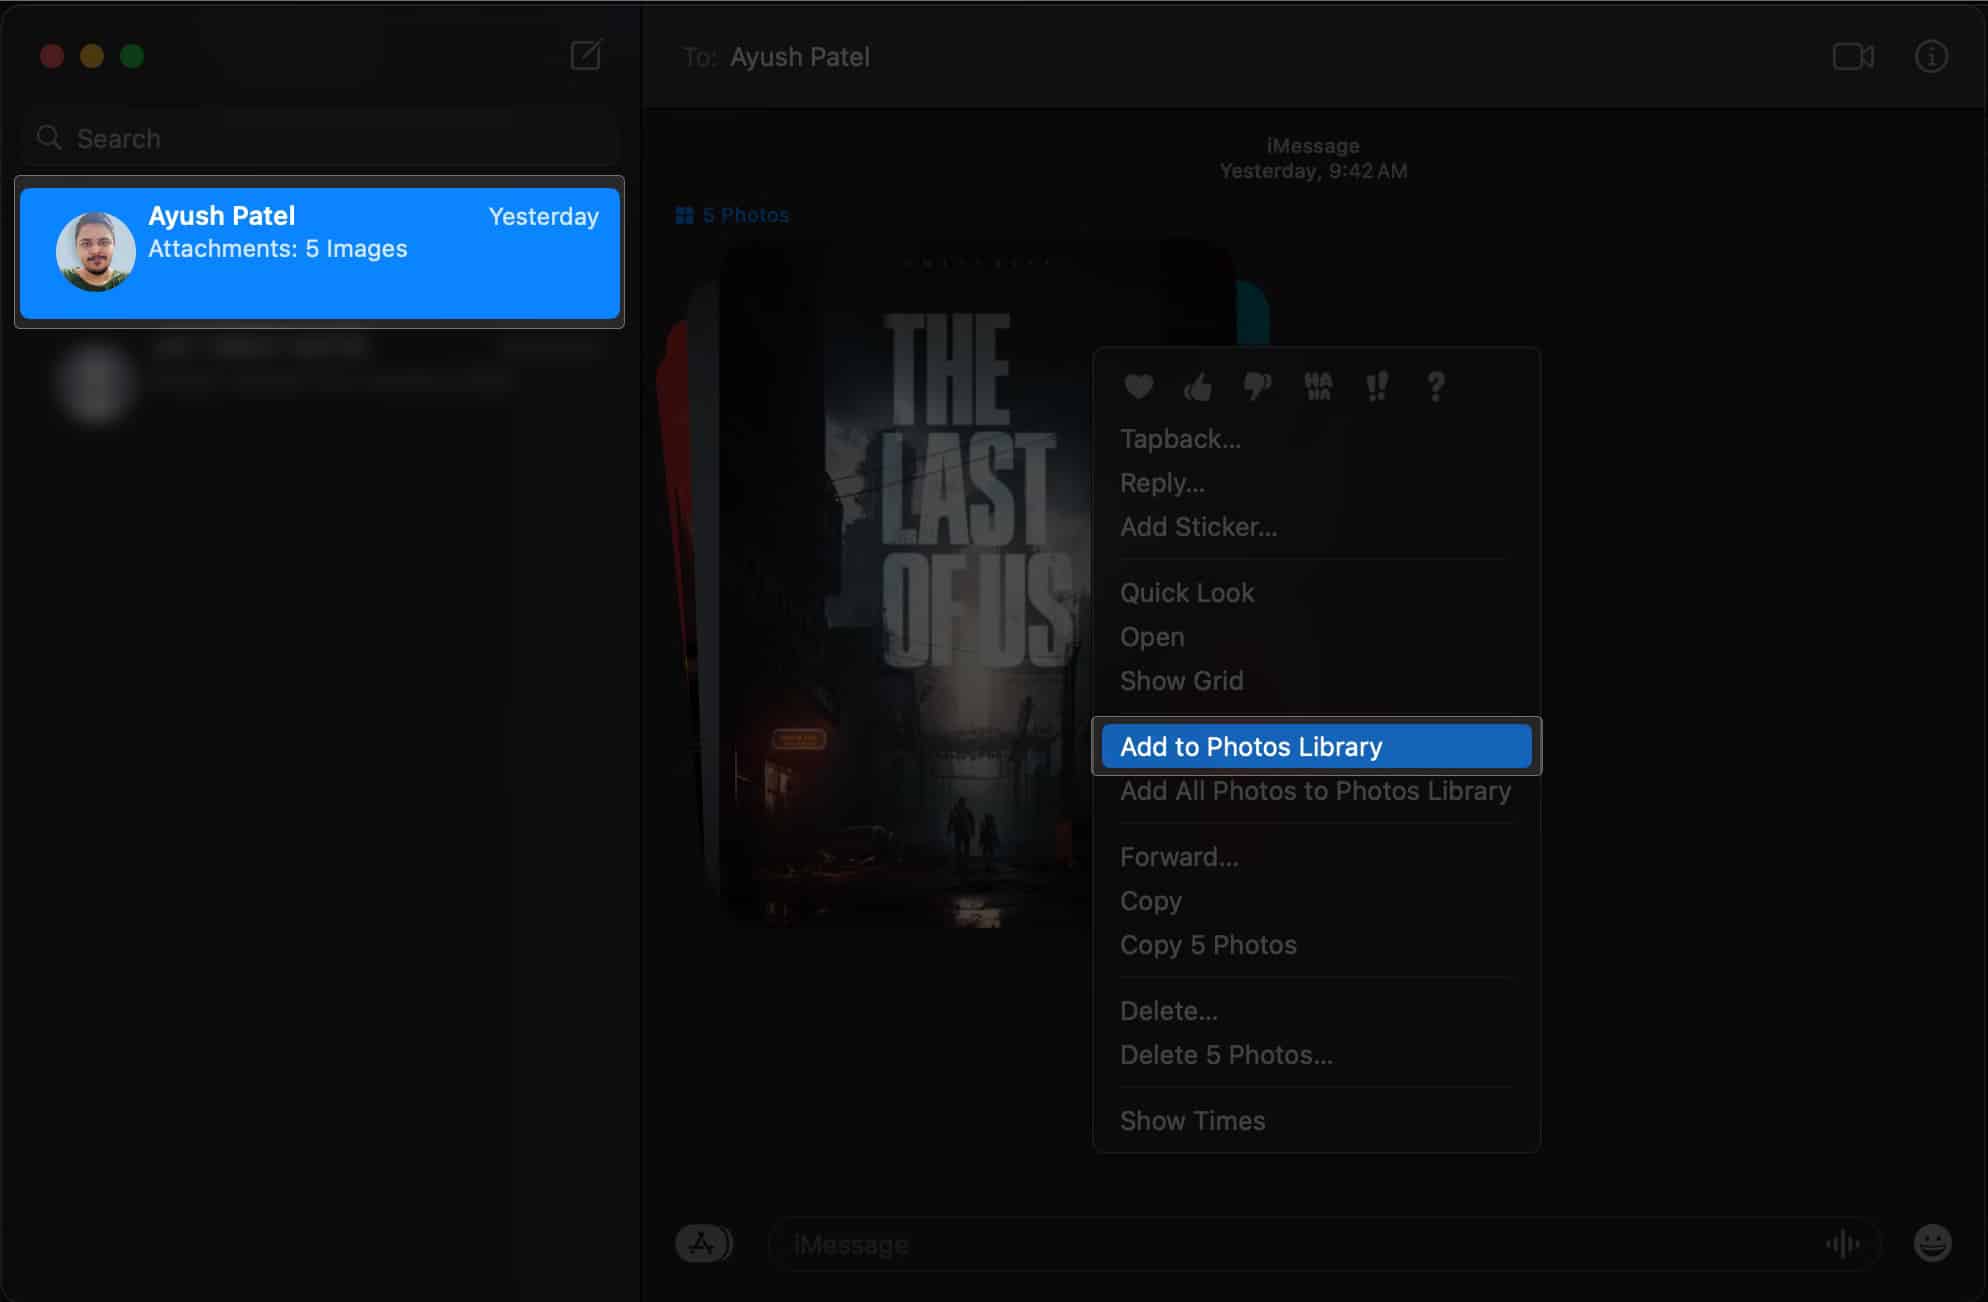
Task: Click the Exclamation tapback icon
Action: click(x=1373, y=387)
